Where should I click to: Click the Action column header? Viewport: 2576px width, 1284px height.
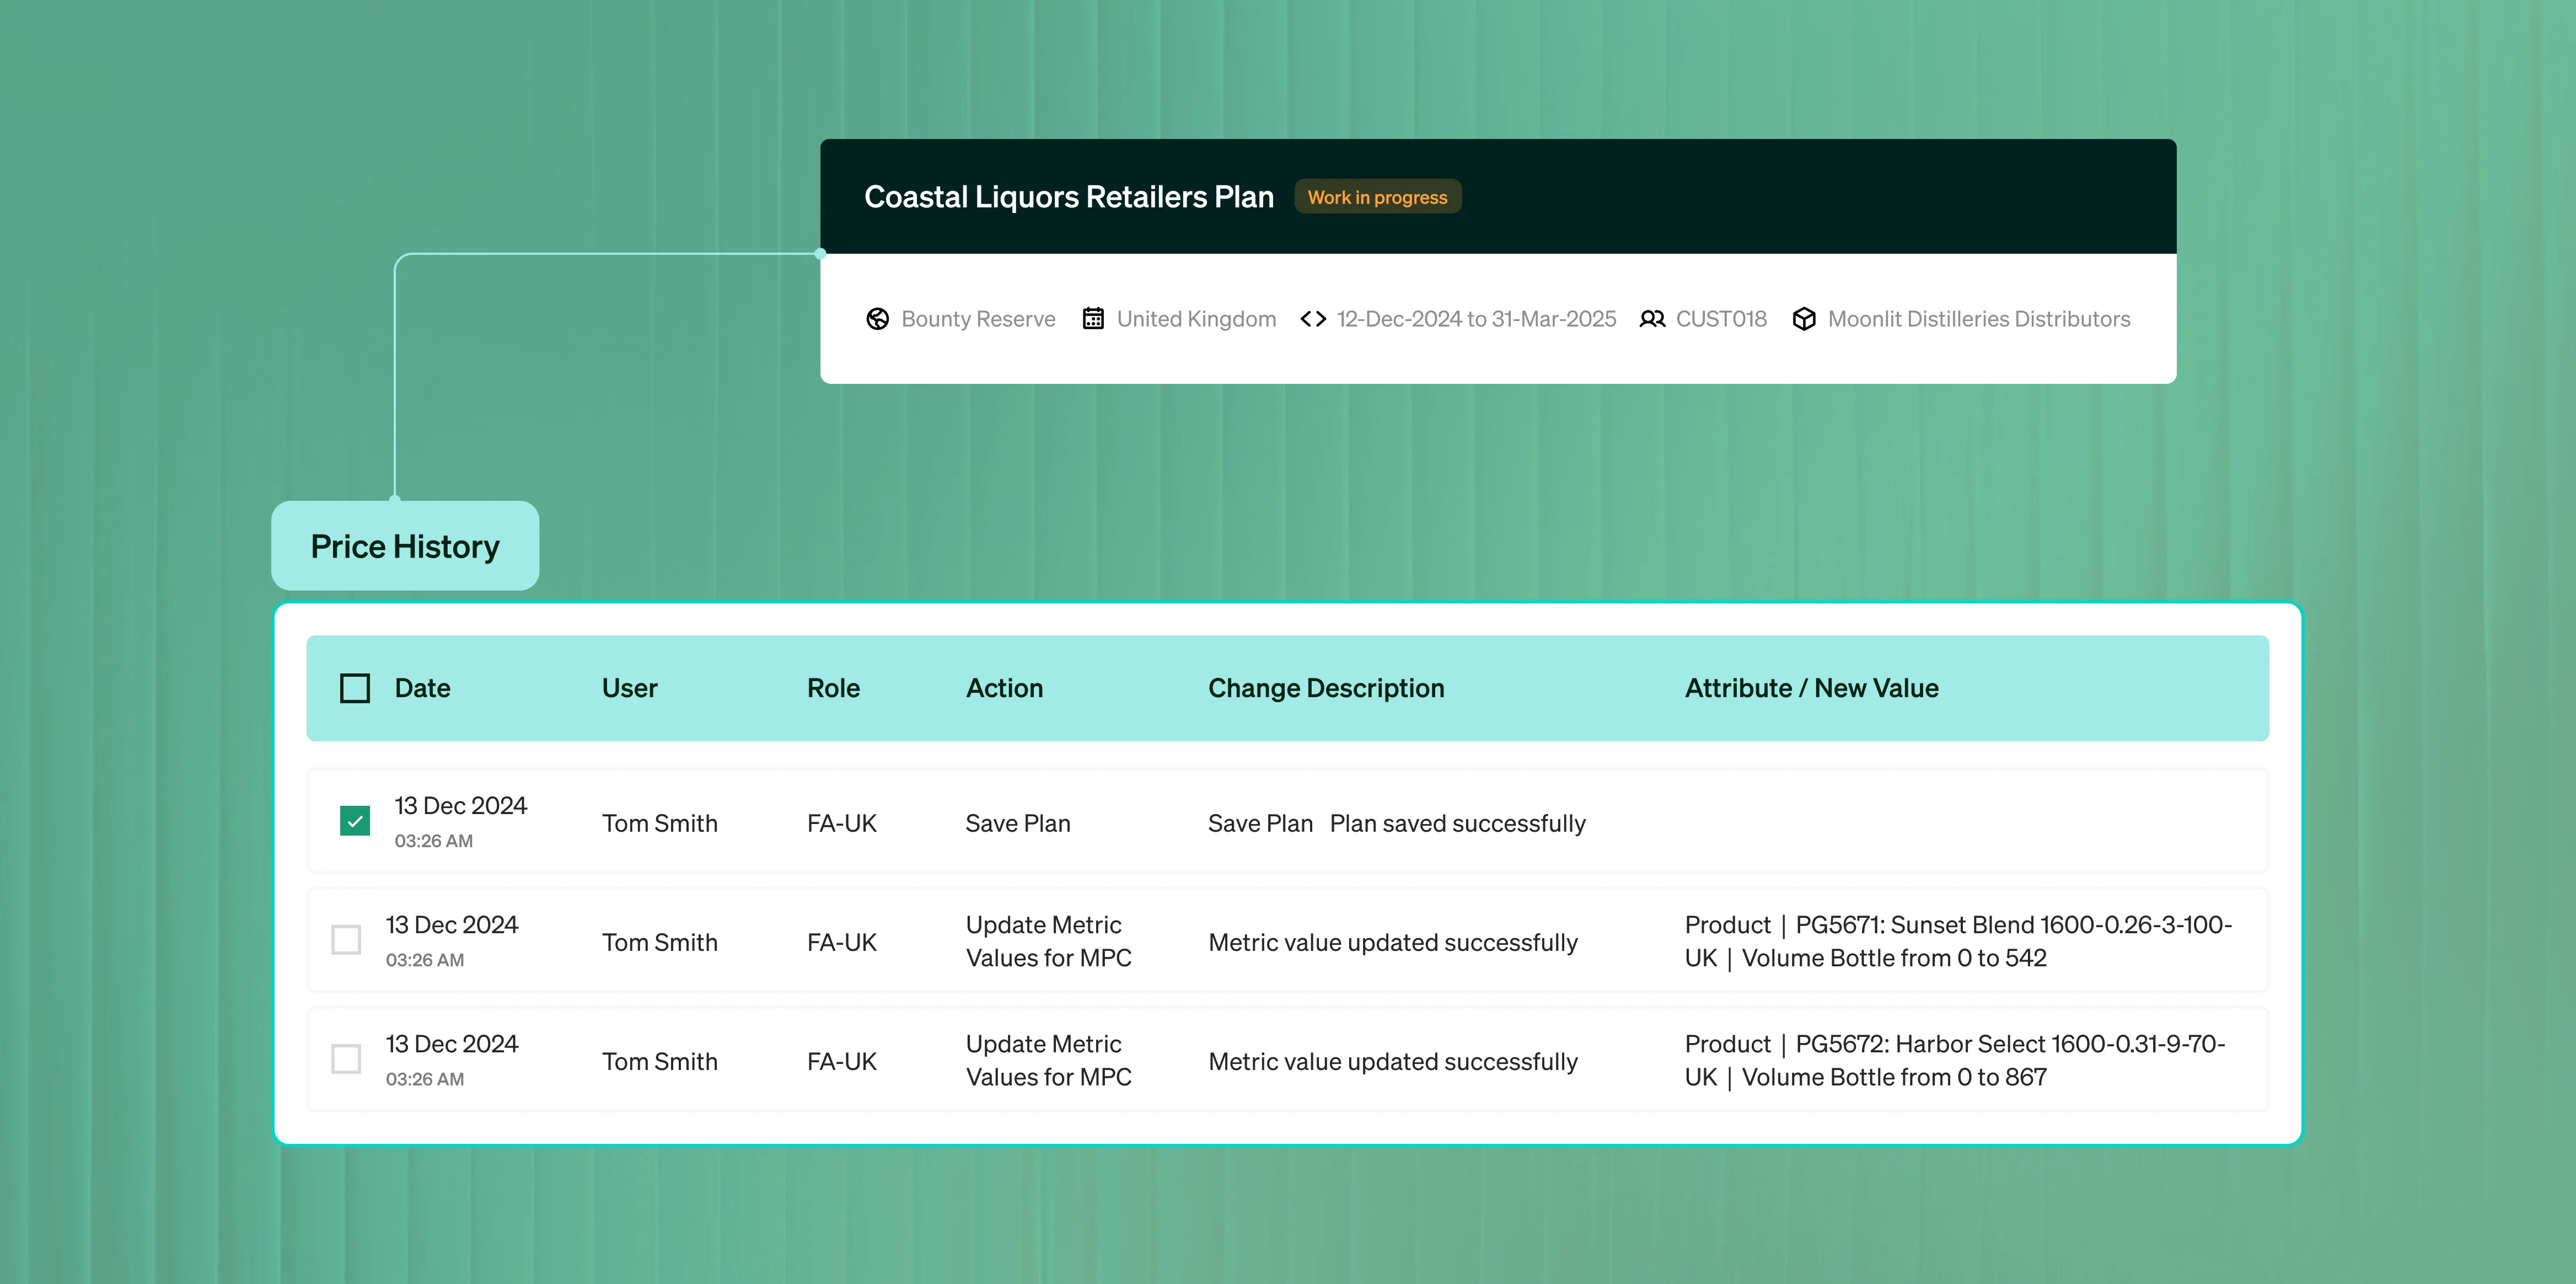(1004, 688)
